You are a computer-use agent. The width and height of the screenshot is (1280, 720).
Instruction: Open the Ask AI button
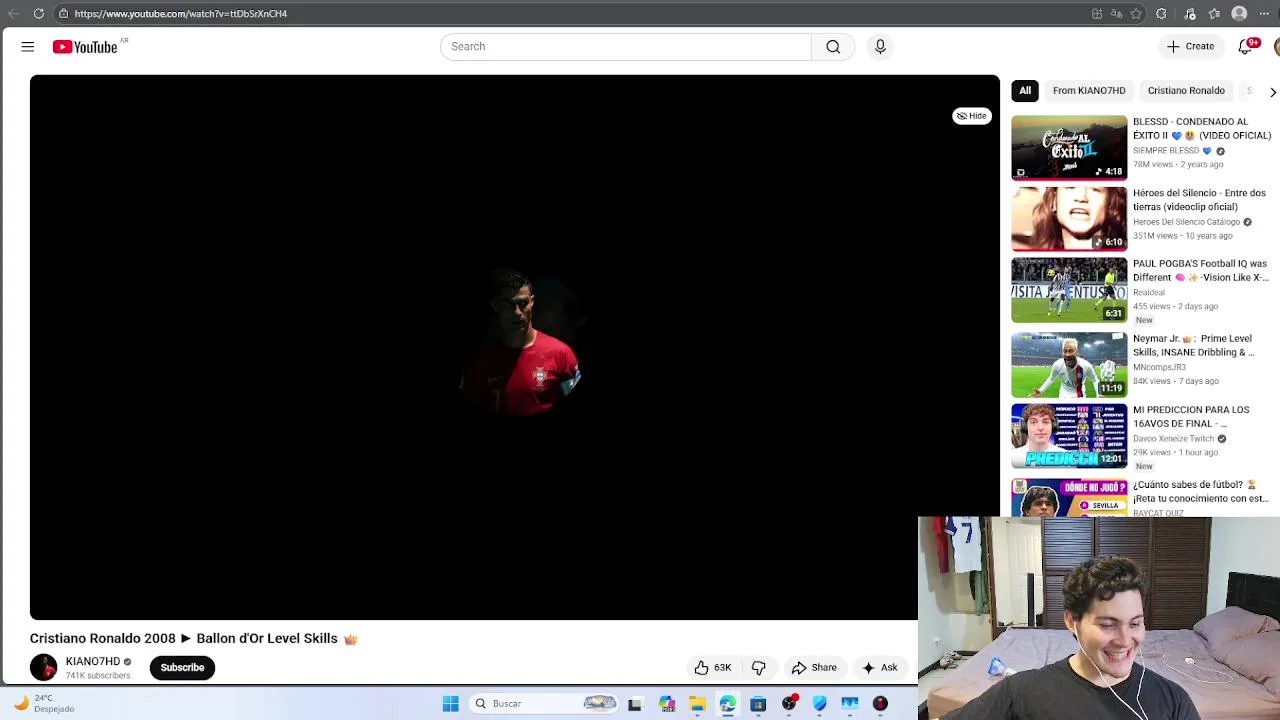(880, 668)
